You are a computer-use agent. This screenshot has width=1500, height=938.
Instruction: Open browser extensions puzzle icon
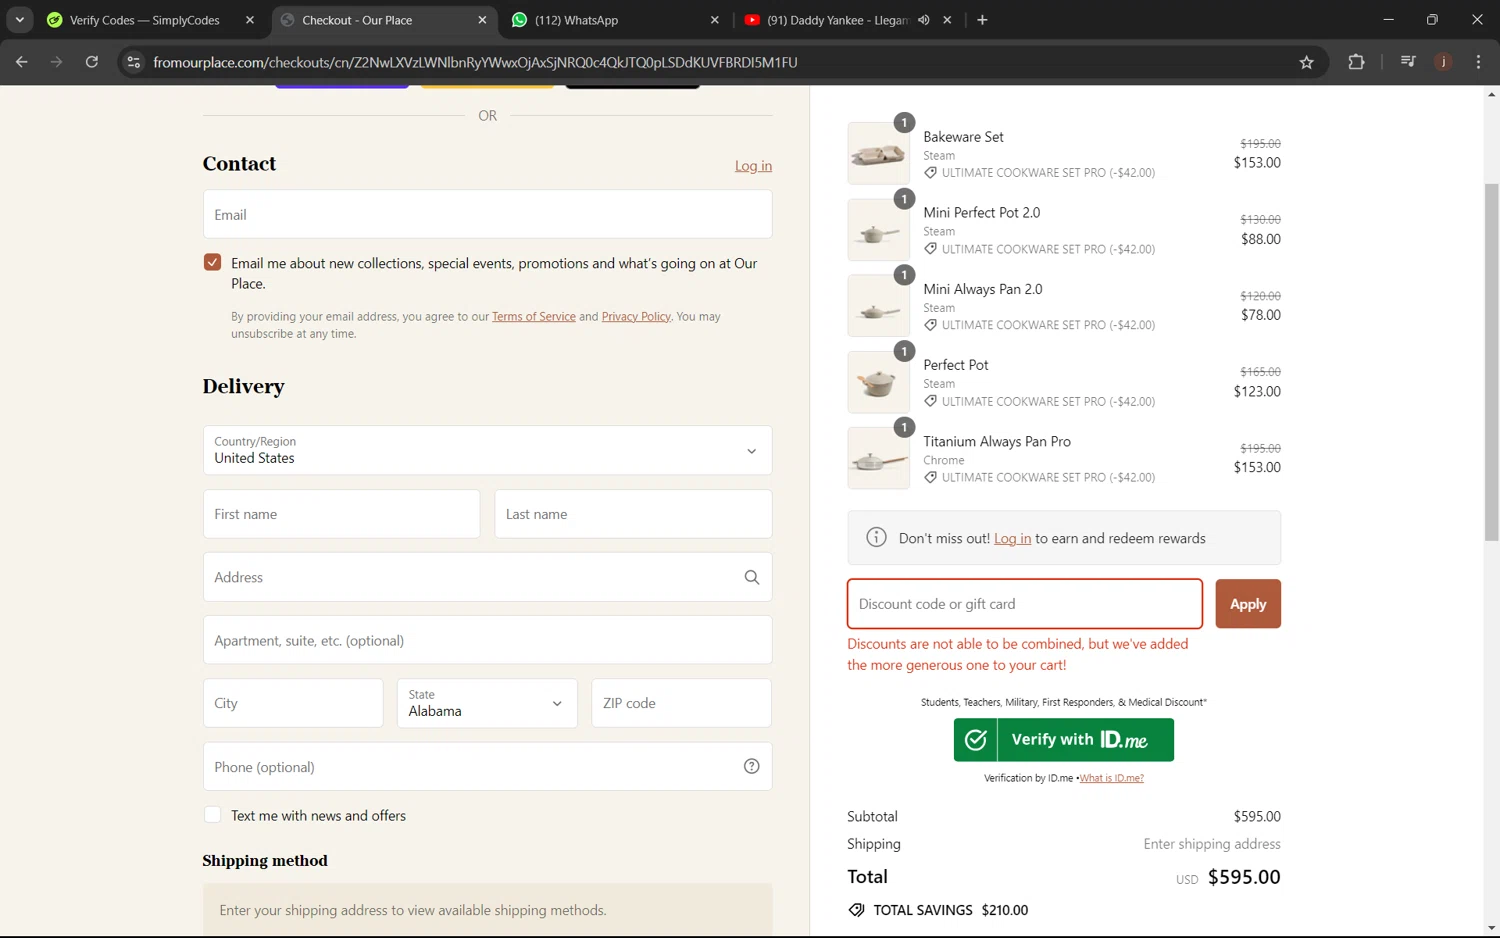coord(1356,62)
